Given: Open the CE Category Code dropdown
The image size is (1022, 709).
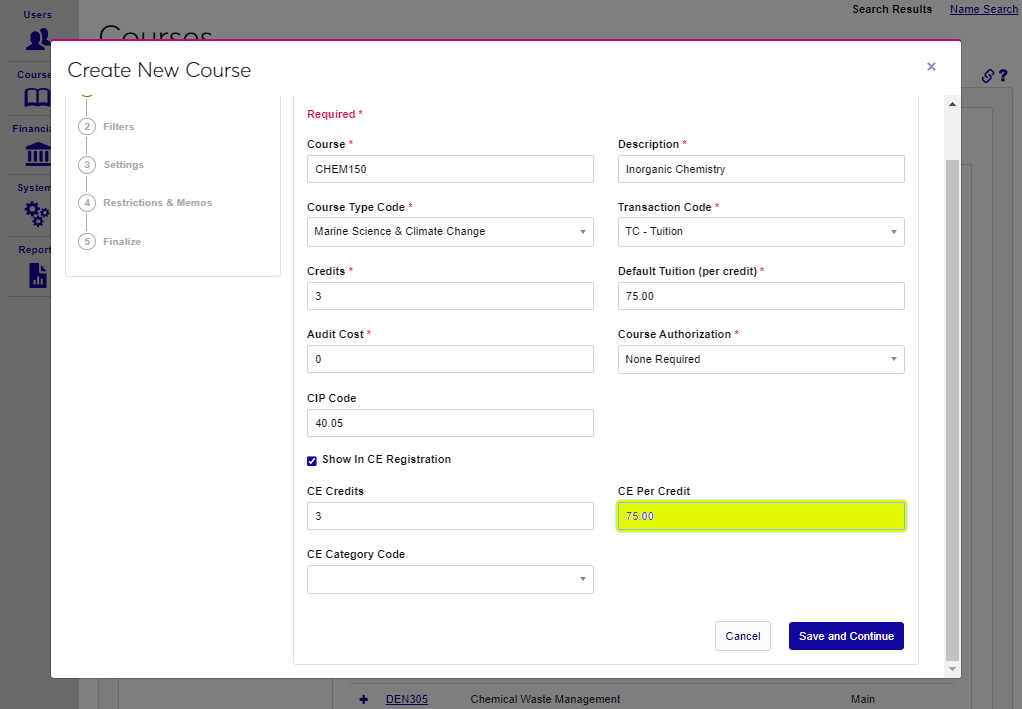Looking at the screenshot, I should click(x=450, y=580).
